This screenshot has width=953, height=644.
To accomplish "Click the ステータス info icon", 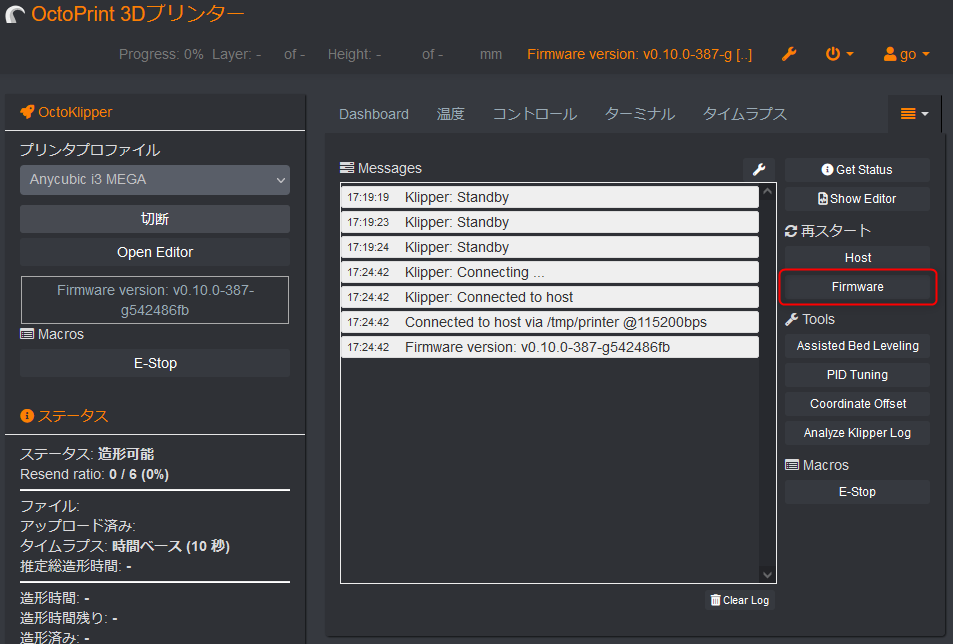I will [27, 416].
